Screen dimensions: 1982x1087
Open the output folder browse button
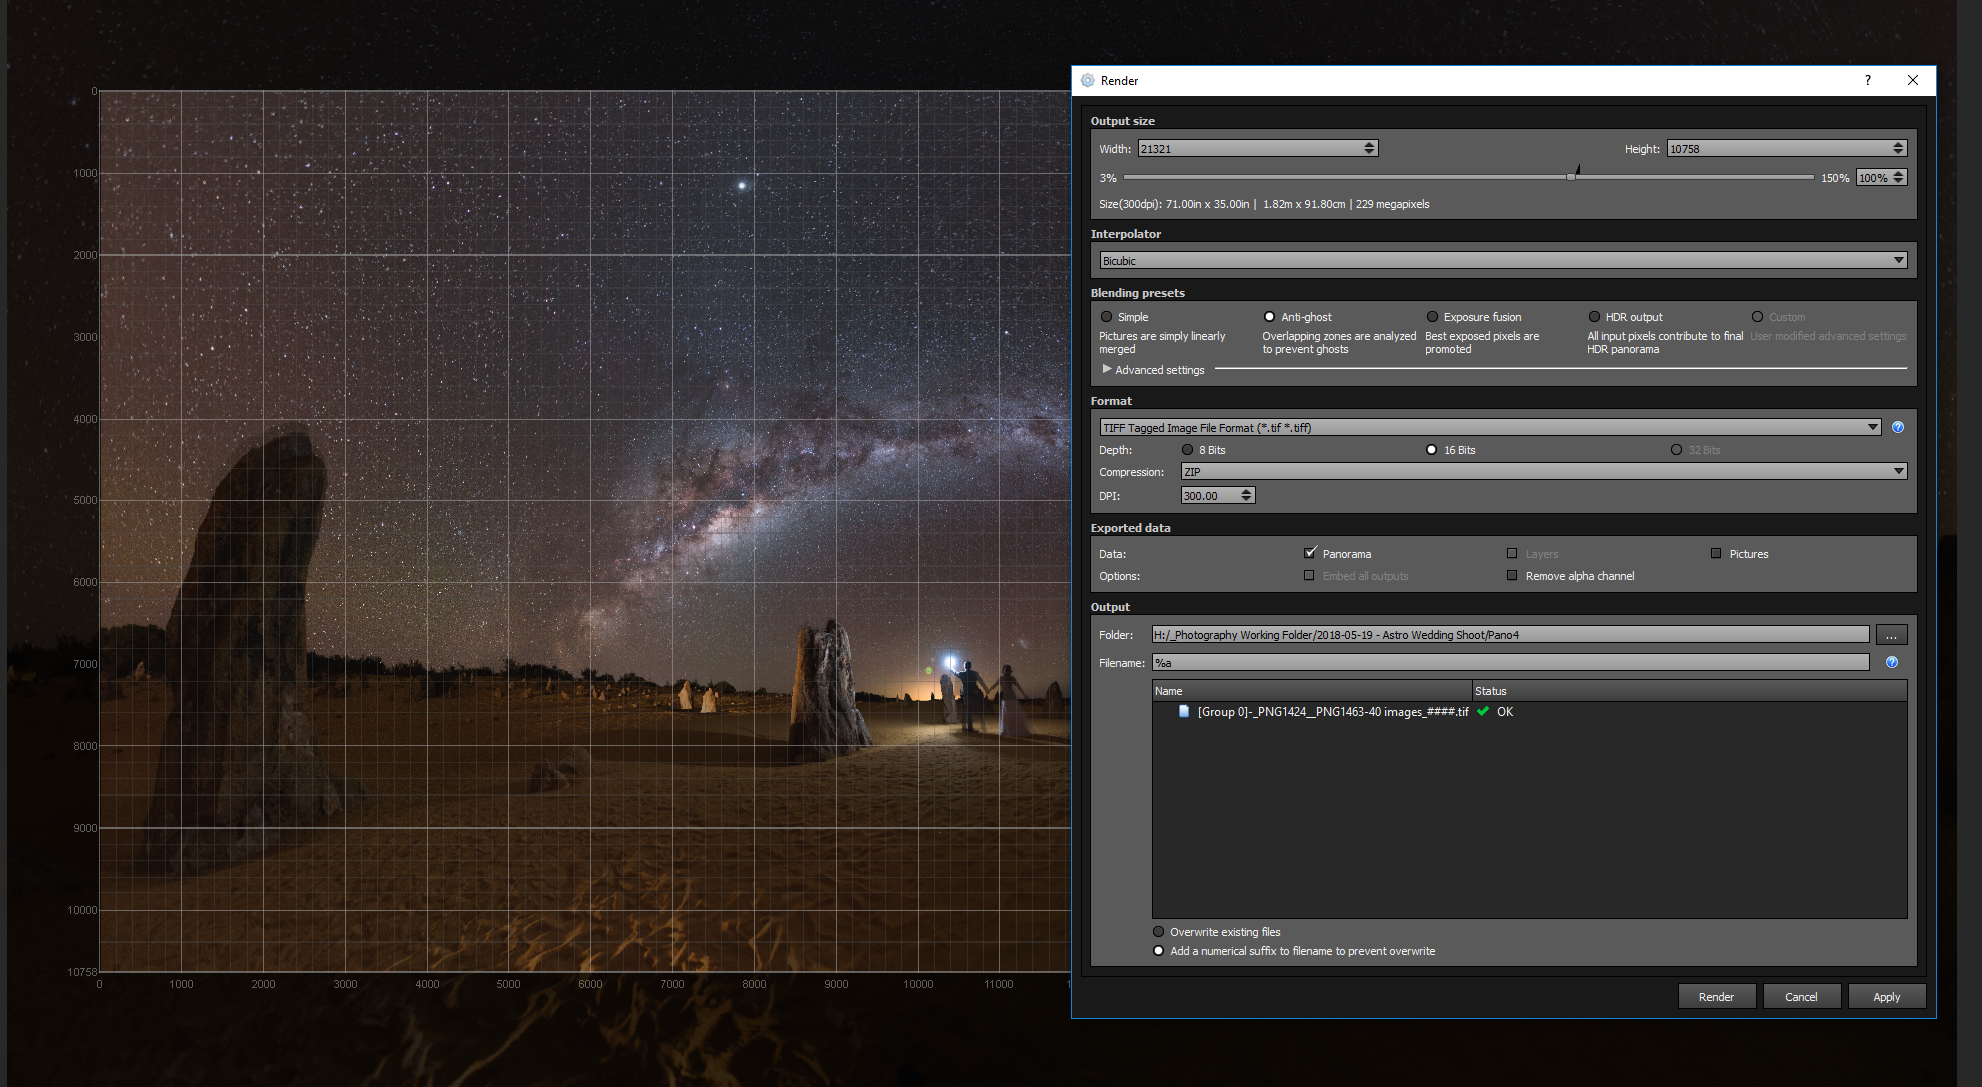click(x=1891, y=635)
